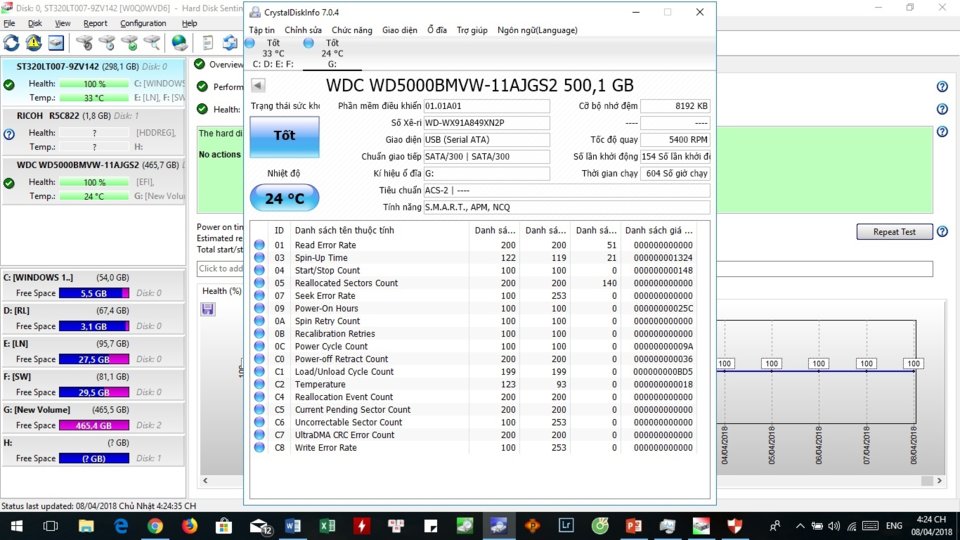Viewport: 960px width, 540px height.
Task: Click the help question mark beside Repeat Test
Action: (x=942, y=231)
